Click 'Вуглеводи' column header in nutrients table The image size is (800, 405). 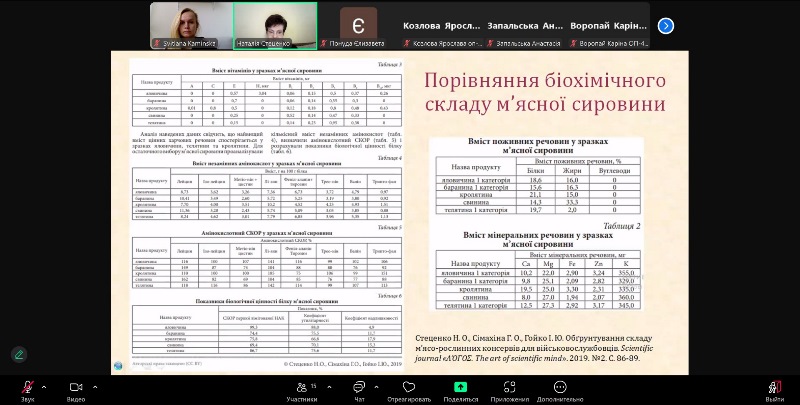tap(615, 170)
